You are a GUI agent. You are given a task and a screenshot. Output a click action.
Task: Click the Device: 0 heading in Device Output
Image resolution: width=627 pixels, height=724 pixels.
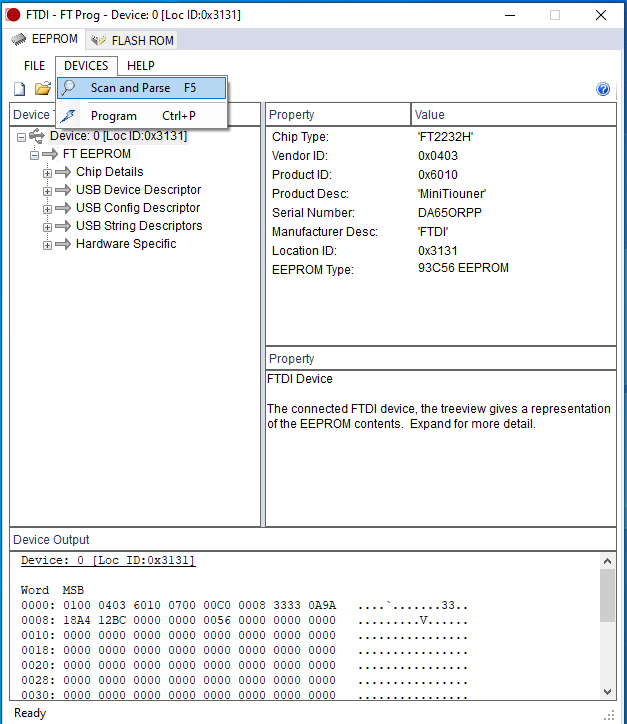pyautogui.click(x=108, y=561)
